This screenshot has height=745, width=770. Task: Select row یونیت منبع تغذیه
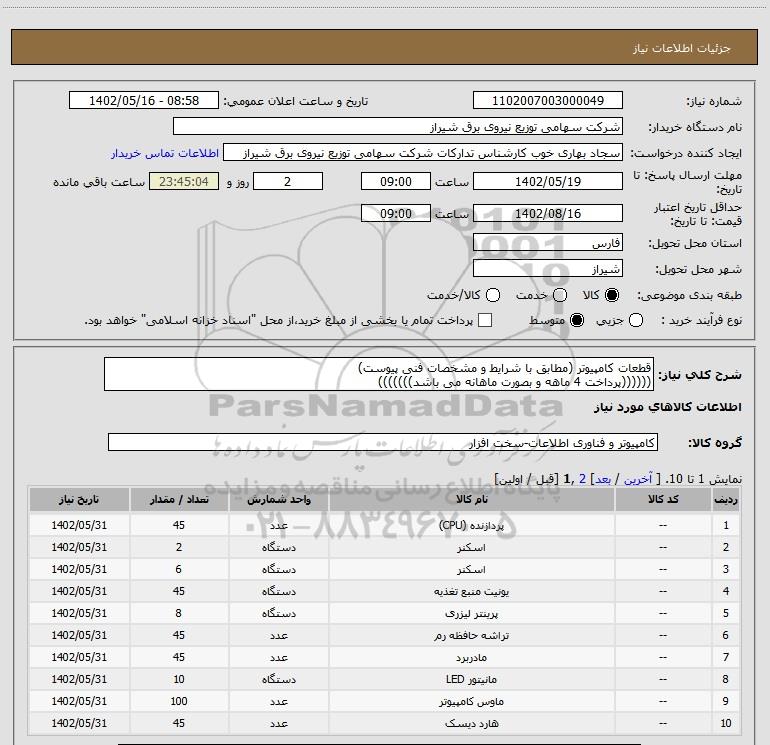click(x=384, y=591)
